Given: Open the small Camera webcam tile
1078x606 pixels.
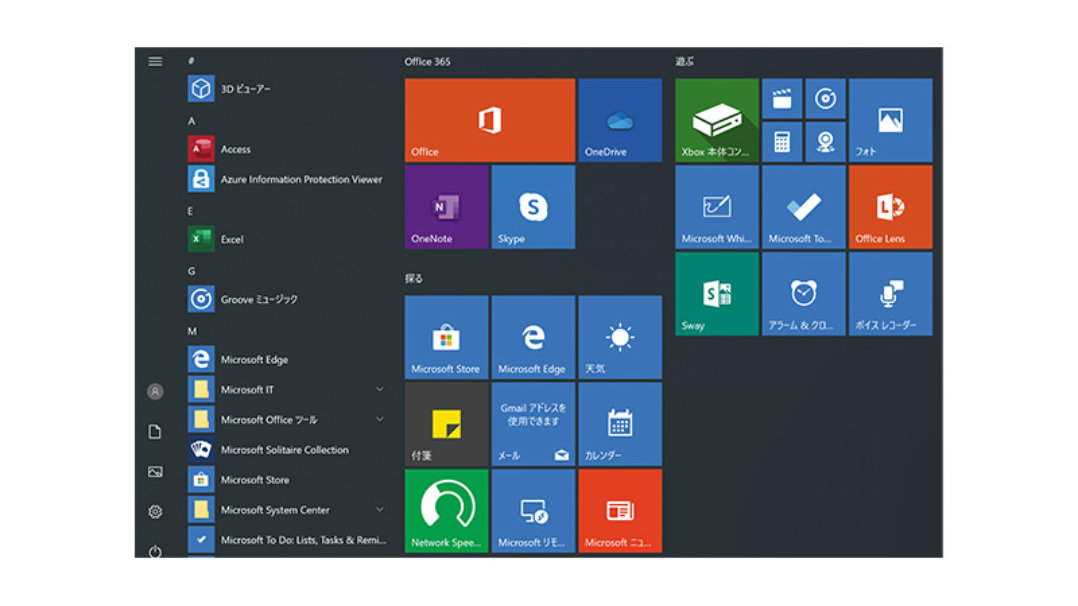Looking at the screenshot, I should tap(825, 142).
